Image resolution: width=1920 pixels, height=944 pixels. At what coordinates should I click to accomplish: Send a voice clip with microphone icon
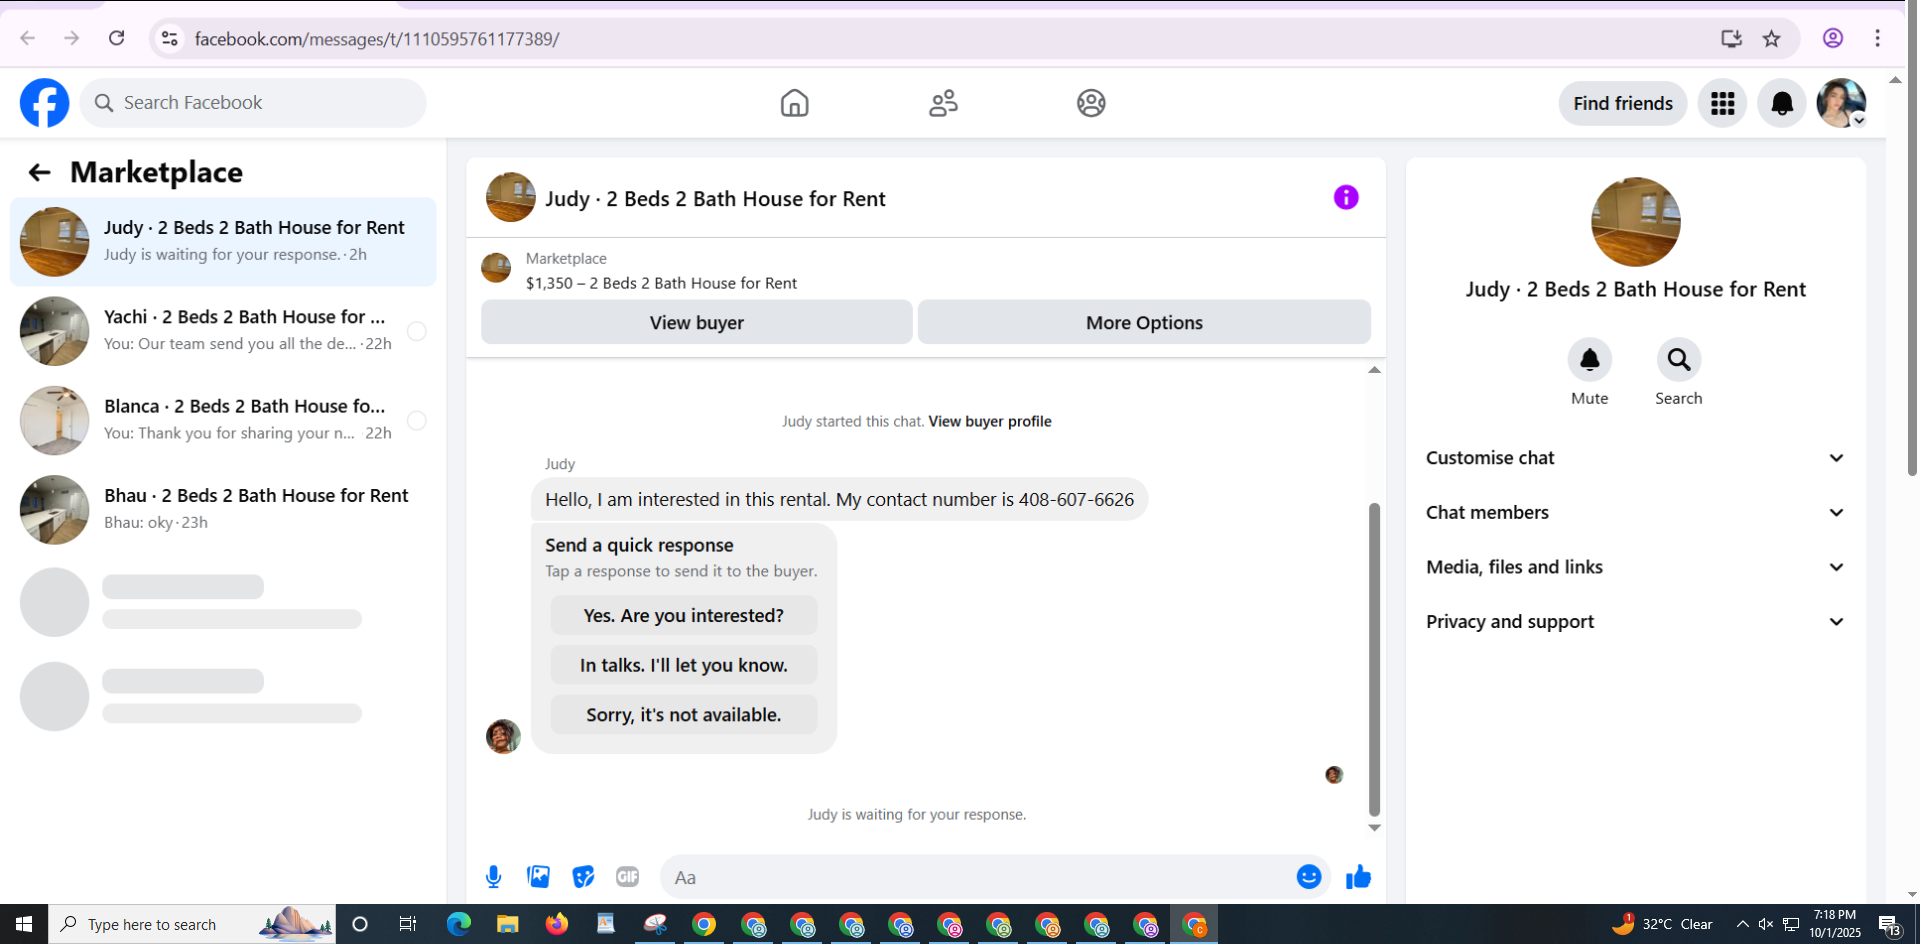pos(493,877)
